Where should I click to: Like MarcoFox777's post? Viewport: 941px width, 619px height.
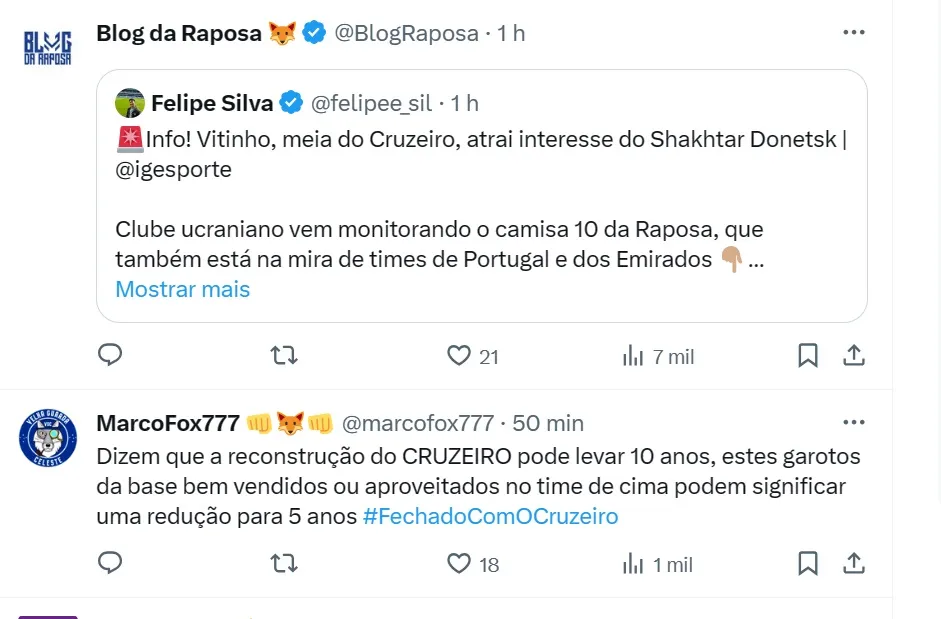coord(459,563)
